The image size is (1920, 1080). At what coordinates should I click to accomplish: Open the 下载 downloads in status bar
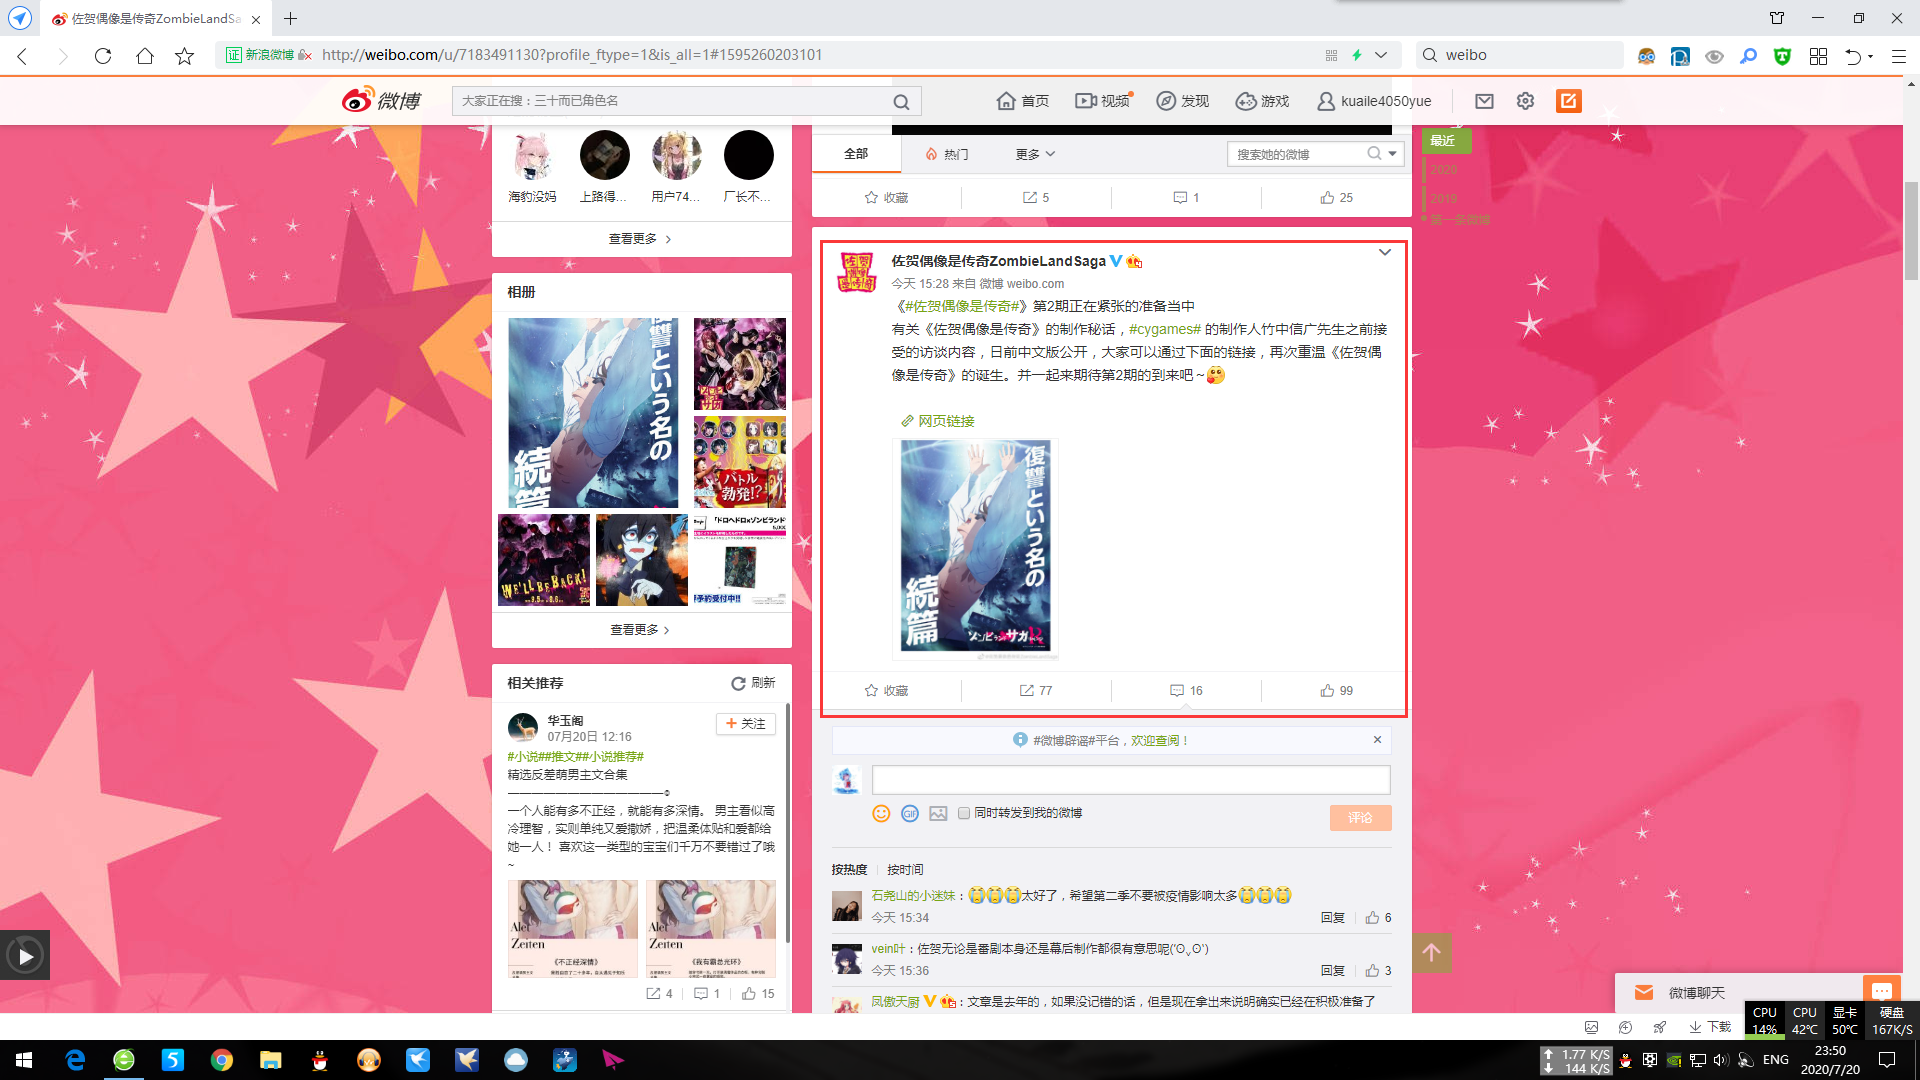click(x=1710, y=1026)
